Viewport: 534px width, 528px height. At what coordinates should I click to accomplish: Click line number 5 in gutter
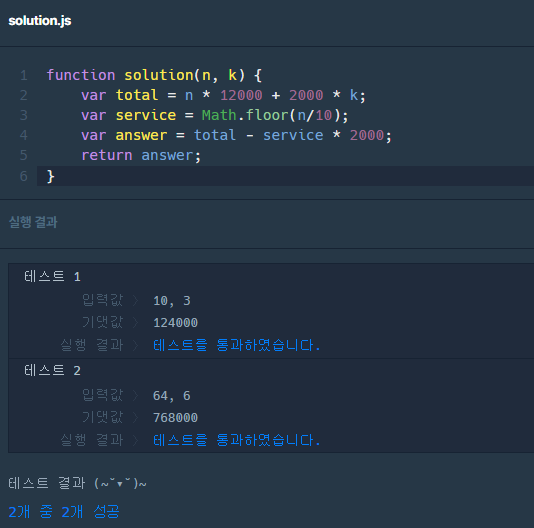23,156
